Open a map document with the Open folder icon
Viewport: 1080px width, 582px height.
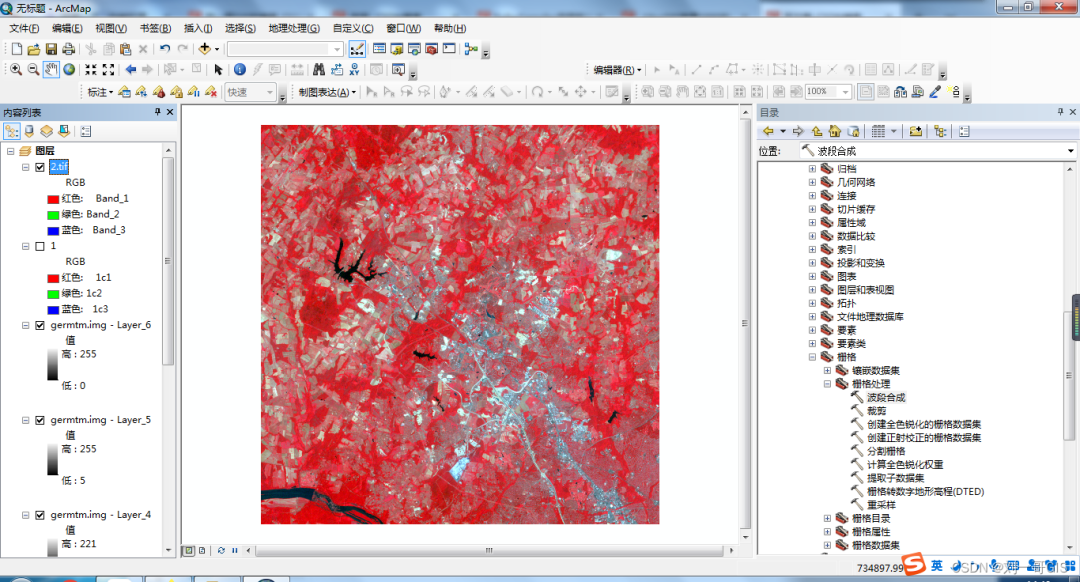click(x=34, y=49)
